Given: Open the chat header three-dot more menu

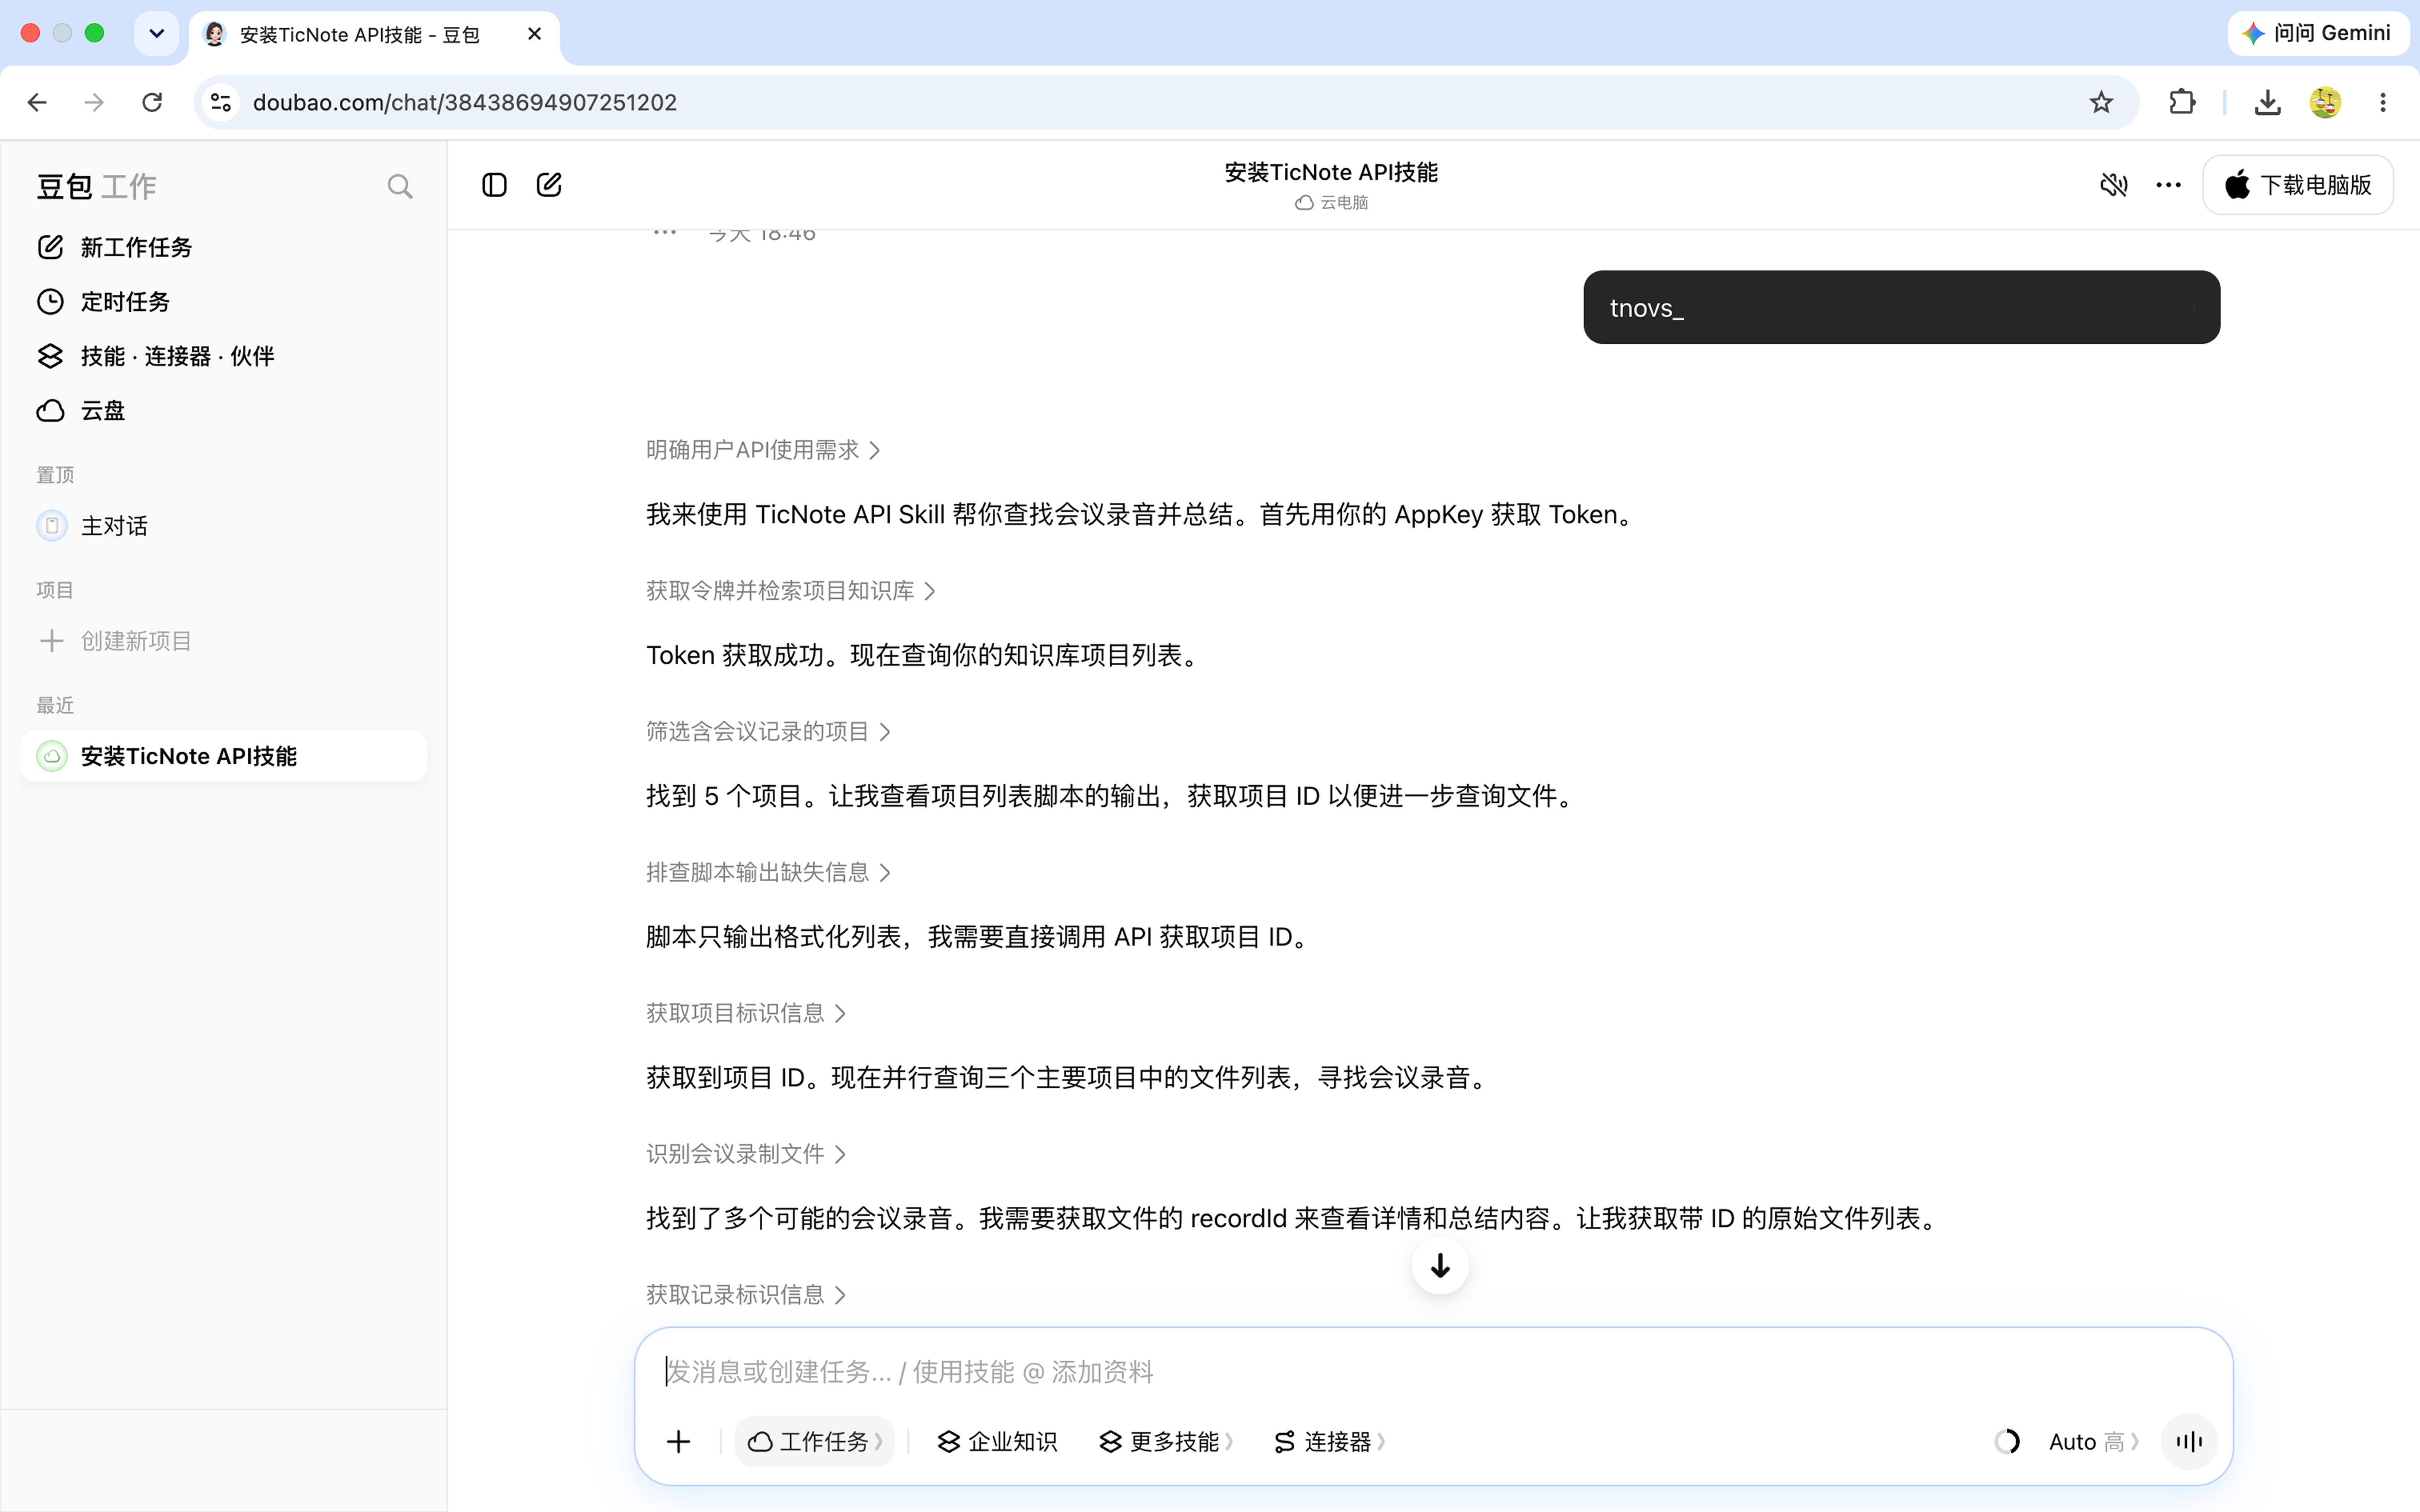Looking at the screenshot, I should click(x=2168, y=185).
